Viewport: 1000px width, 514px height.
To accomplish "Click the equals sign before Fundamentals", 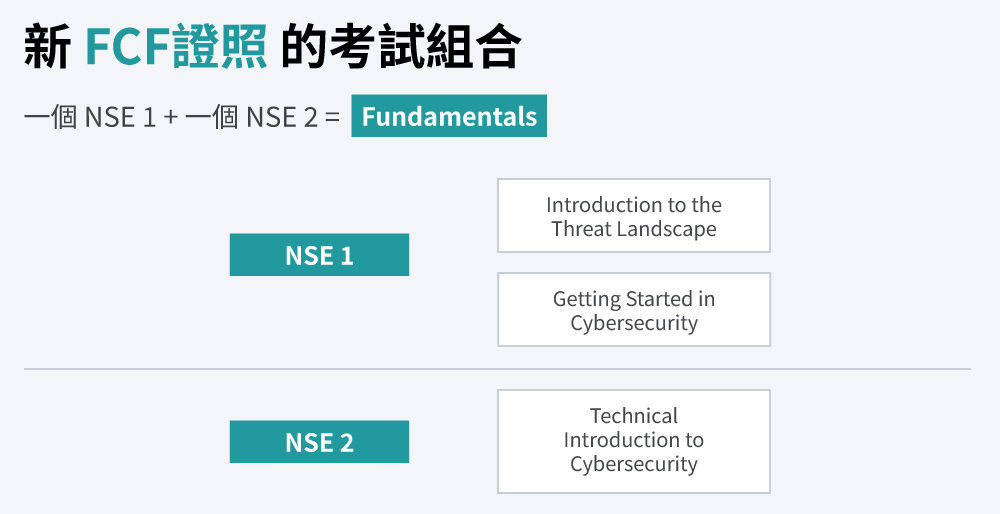I will [332, 118].
